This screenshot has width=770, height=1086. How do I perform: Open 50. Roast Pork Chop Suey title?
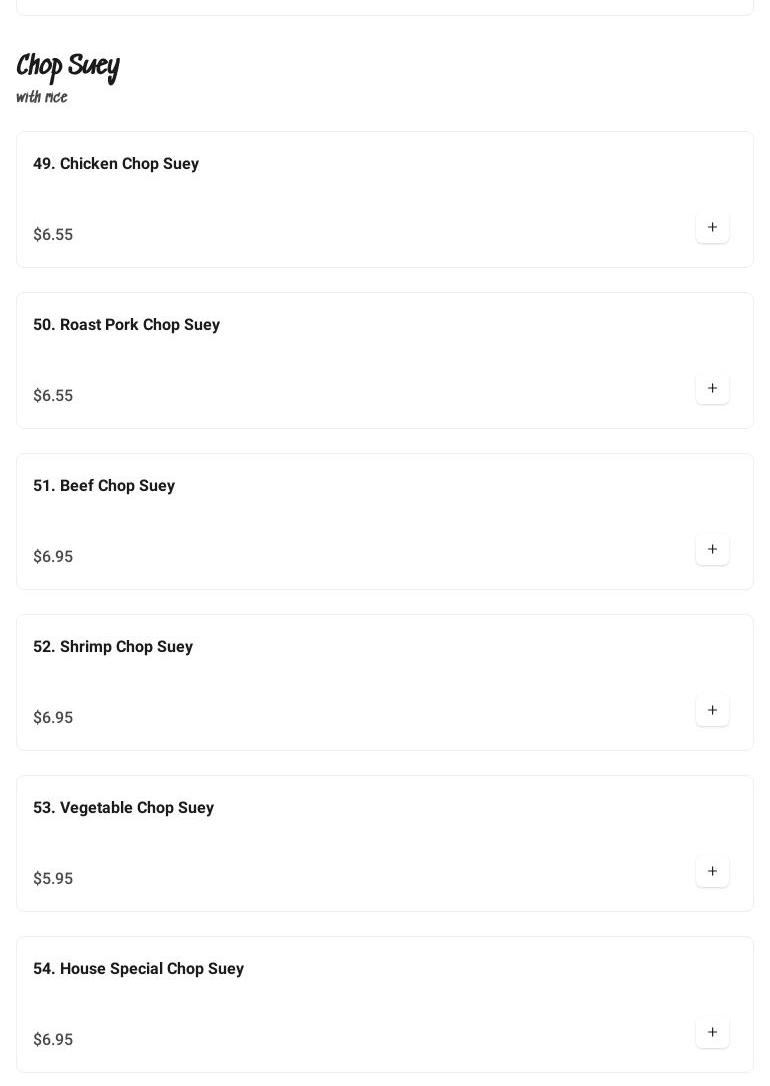pos(126,325)
